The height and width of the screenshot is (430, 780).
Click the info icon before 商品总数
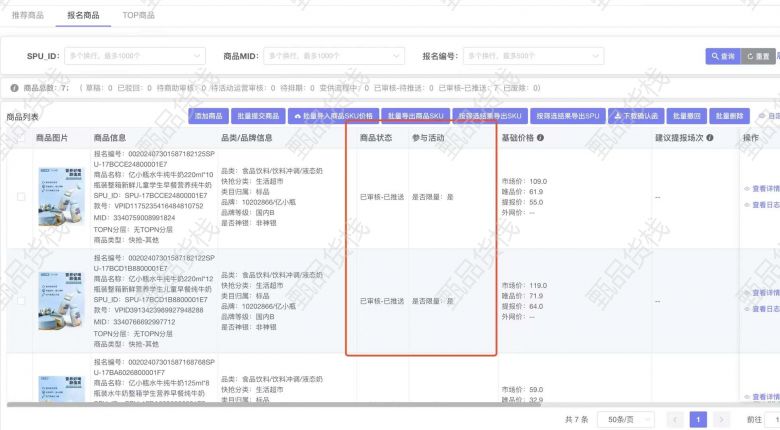coord(13,88)
